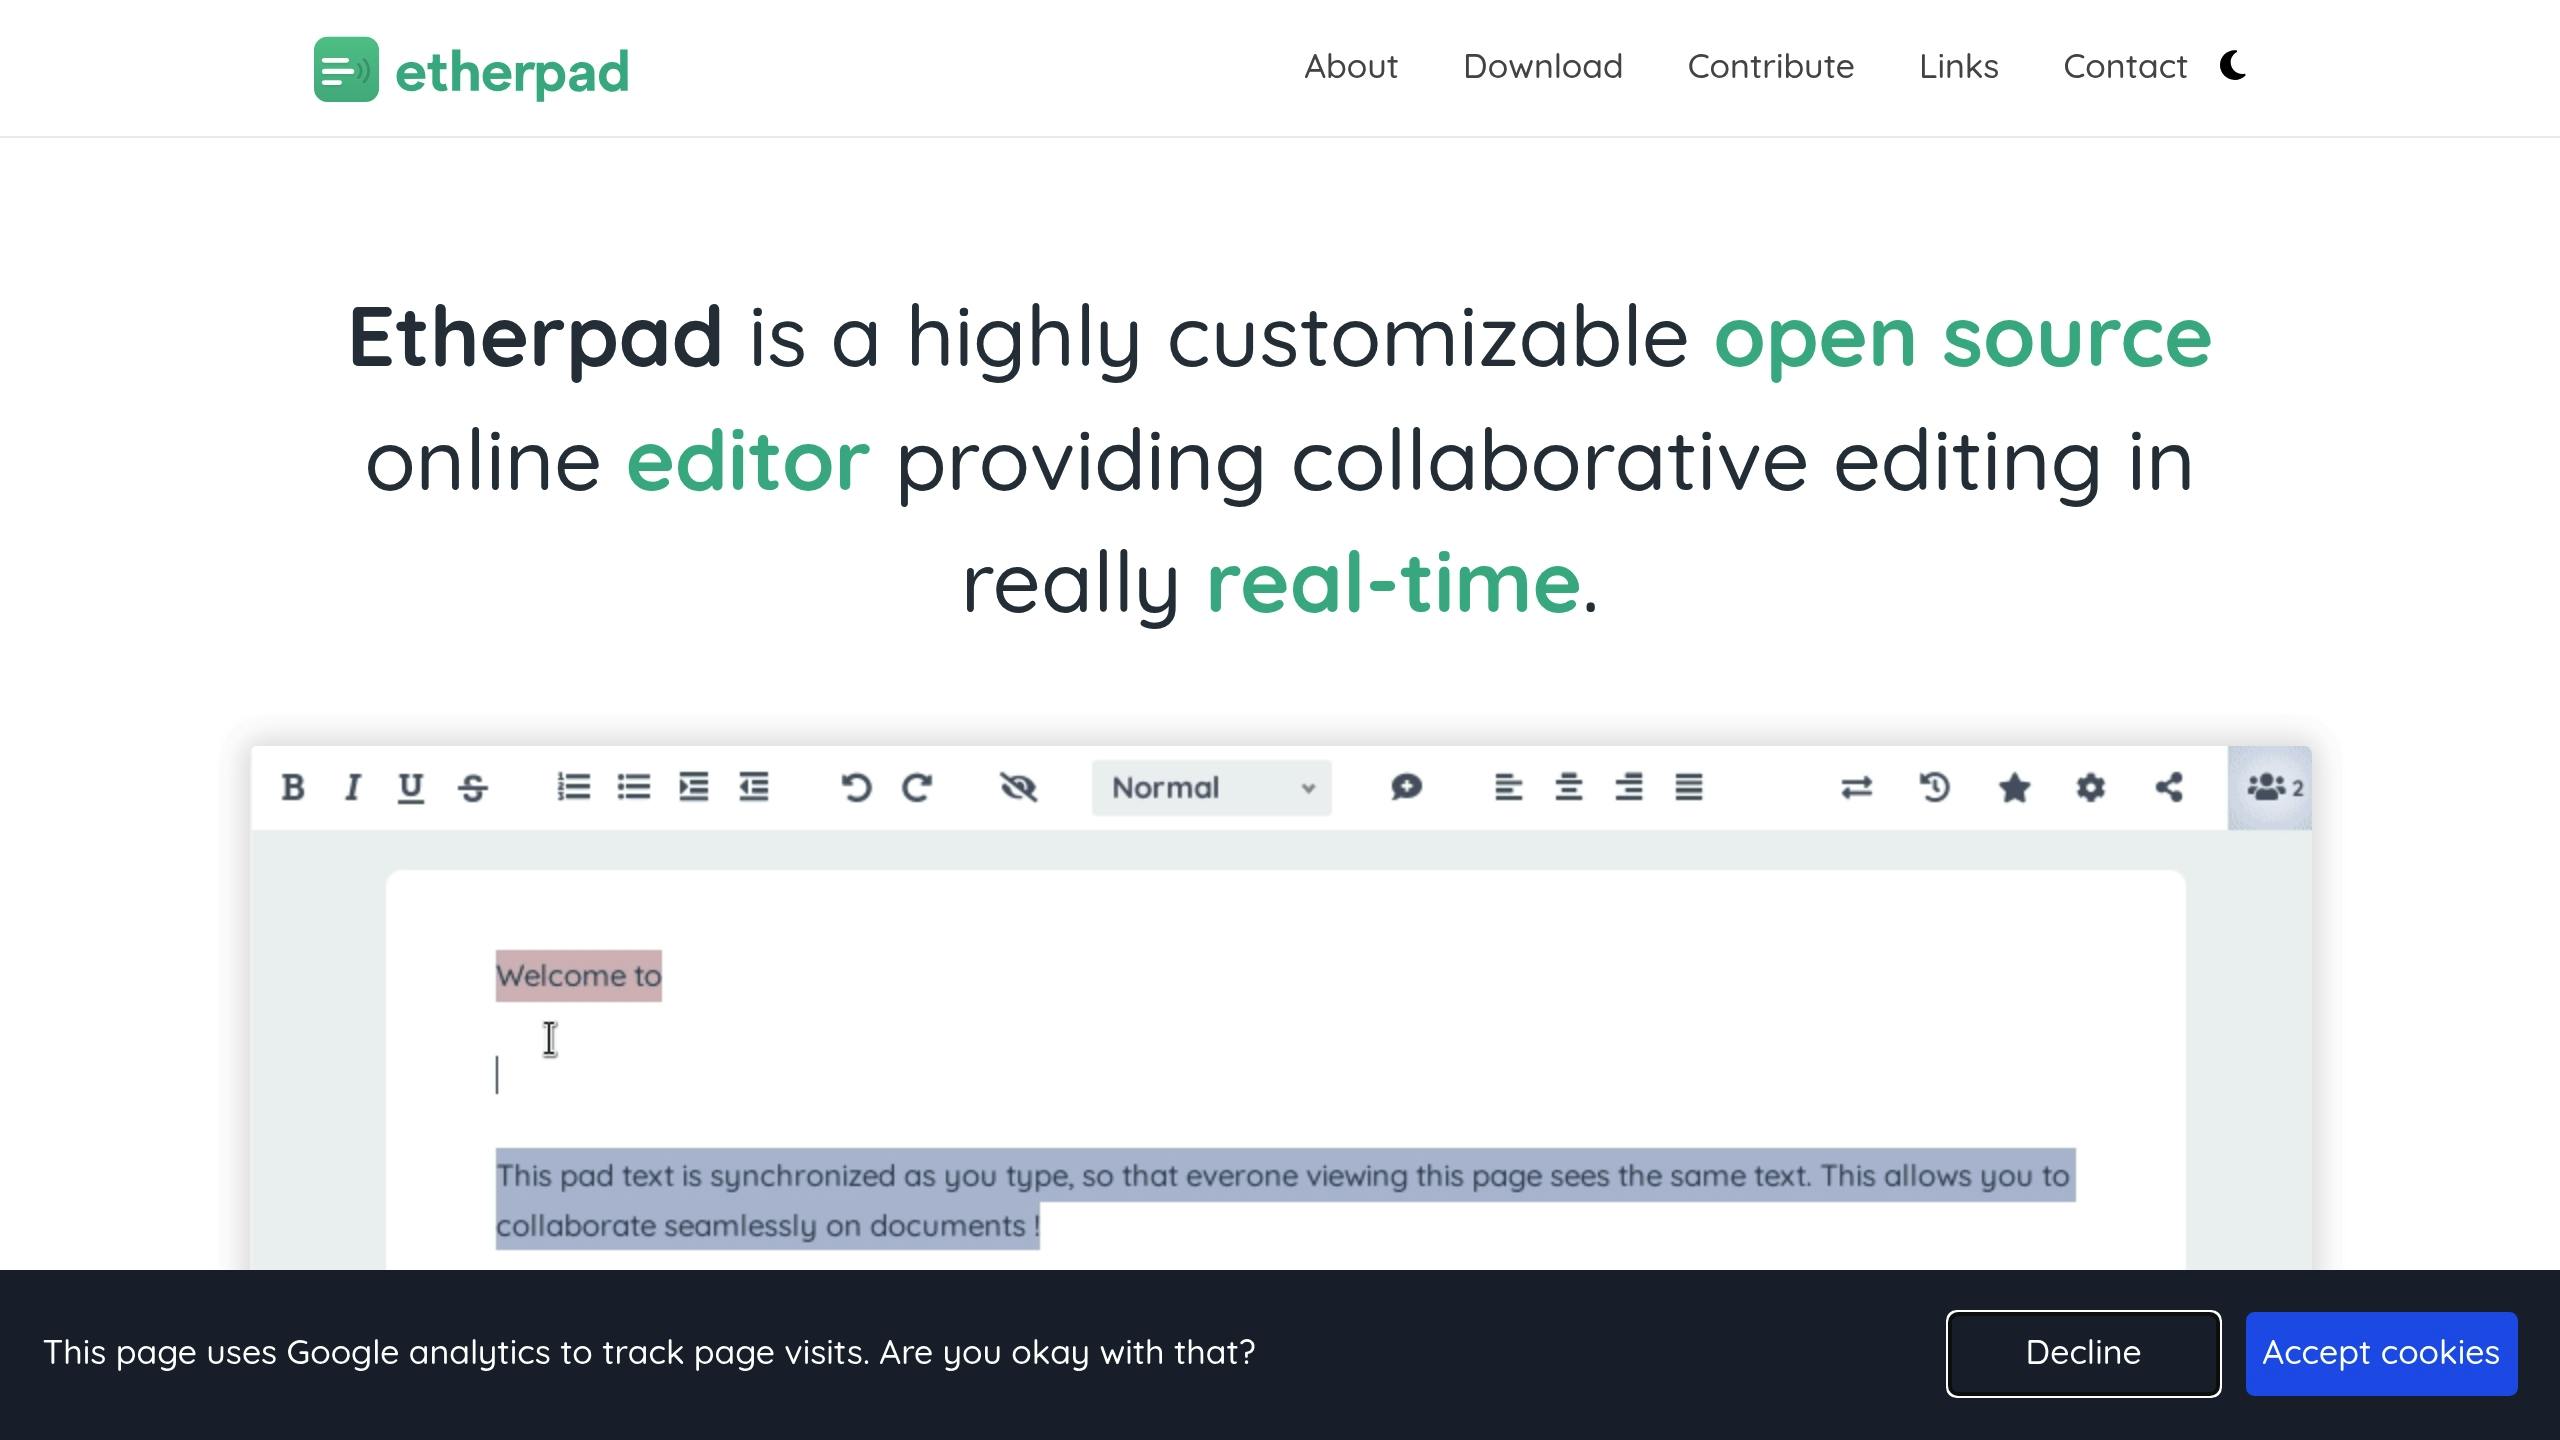Save revision with the star icon

pyautogui.click(x=2014, y=788)
